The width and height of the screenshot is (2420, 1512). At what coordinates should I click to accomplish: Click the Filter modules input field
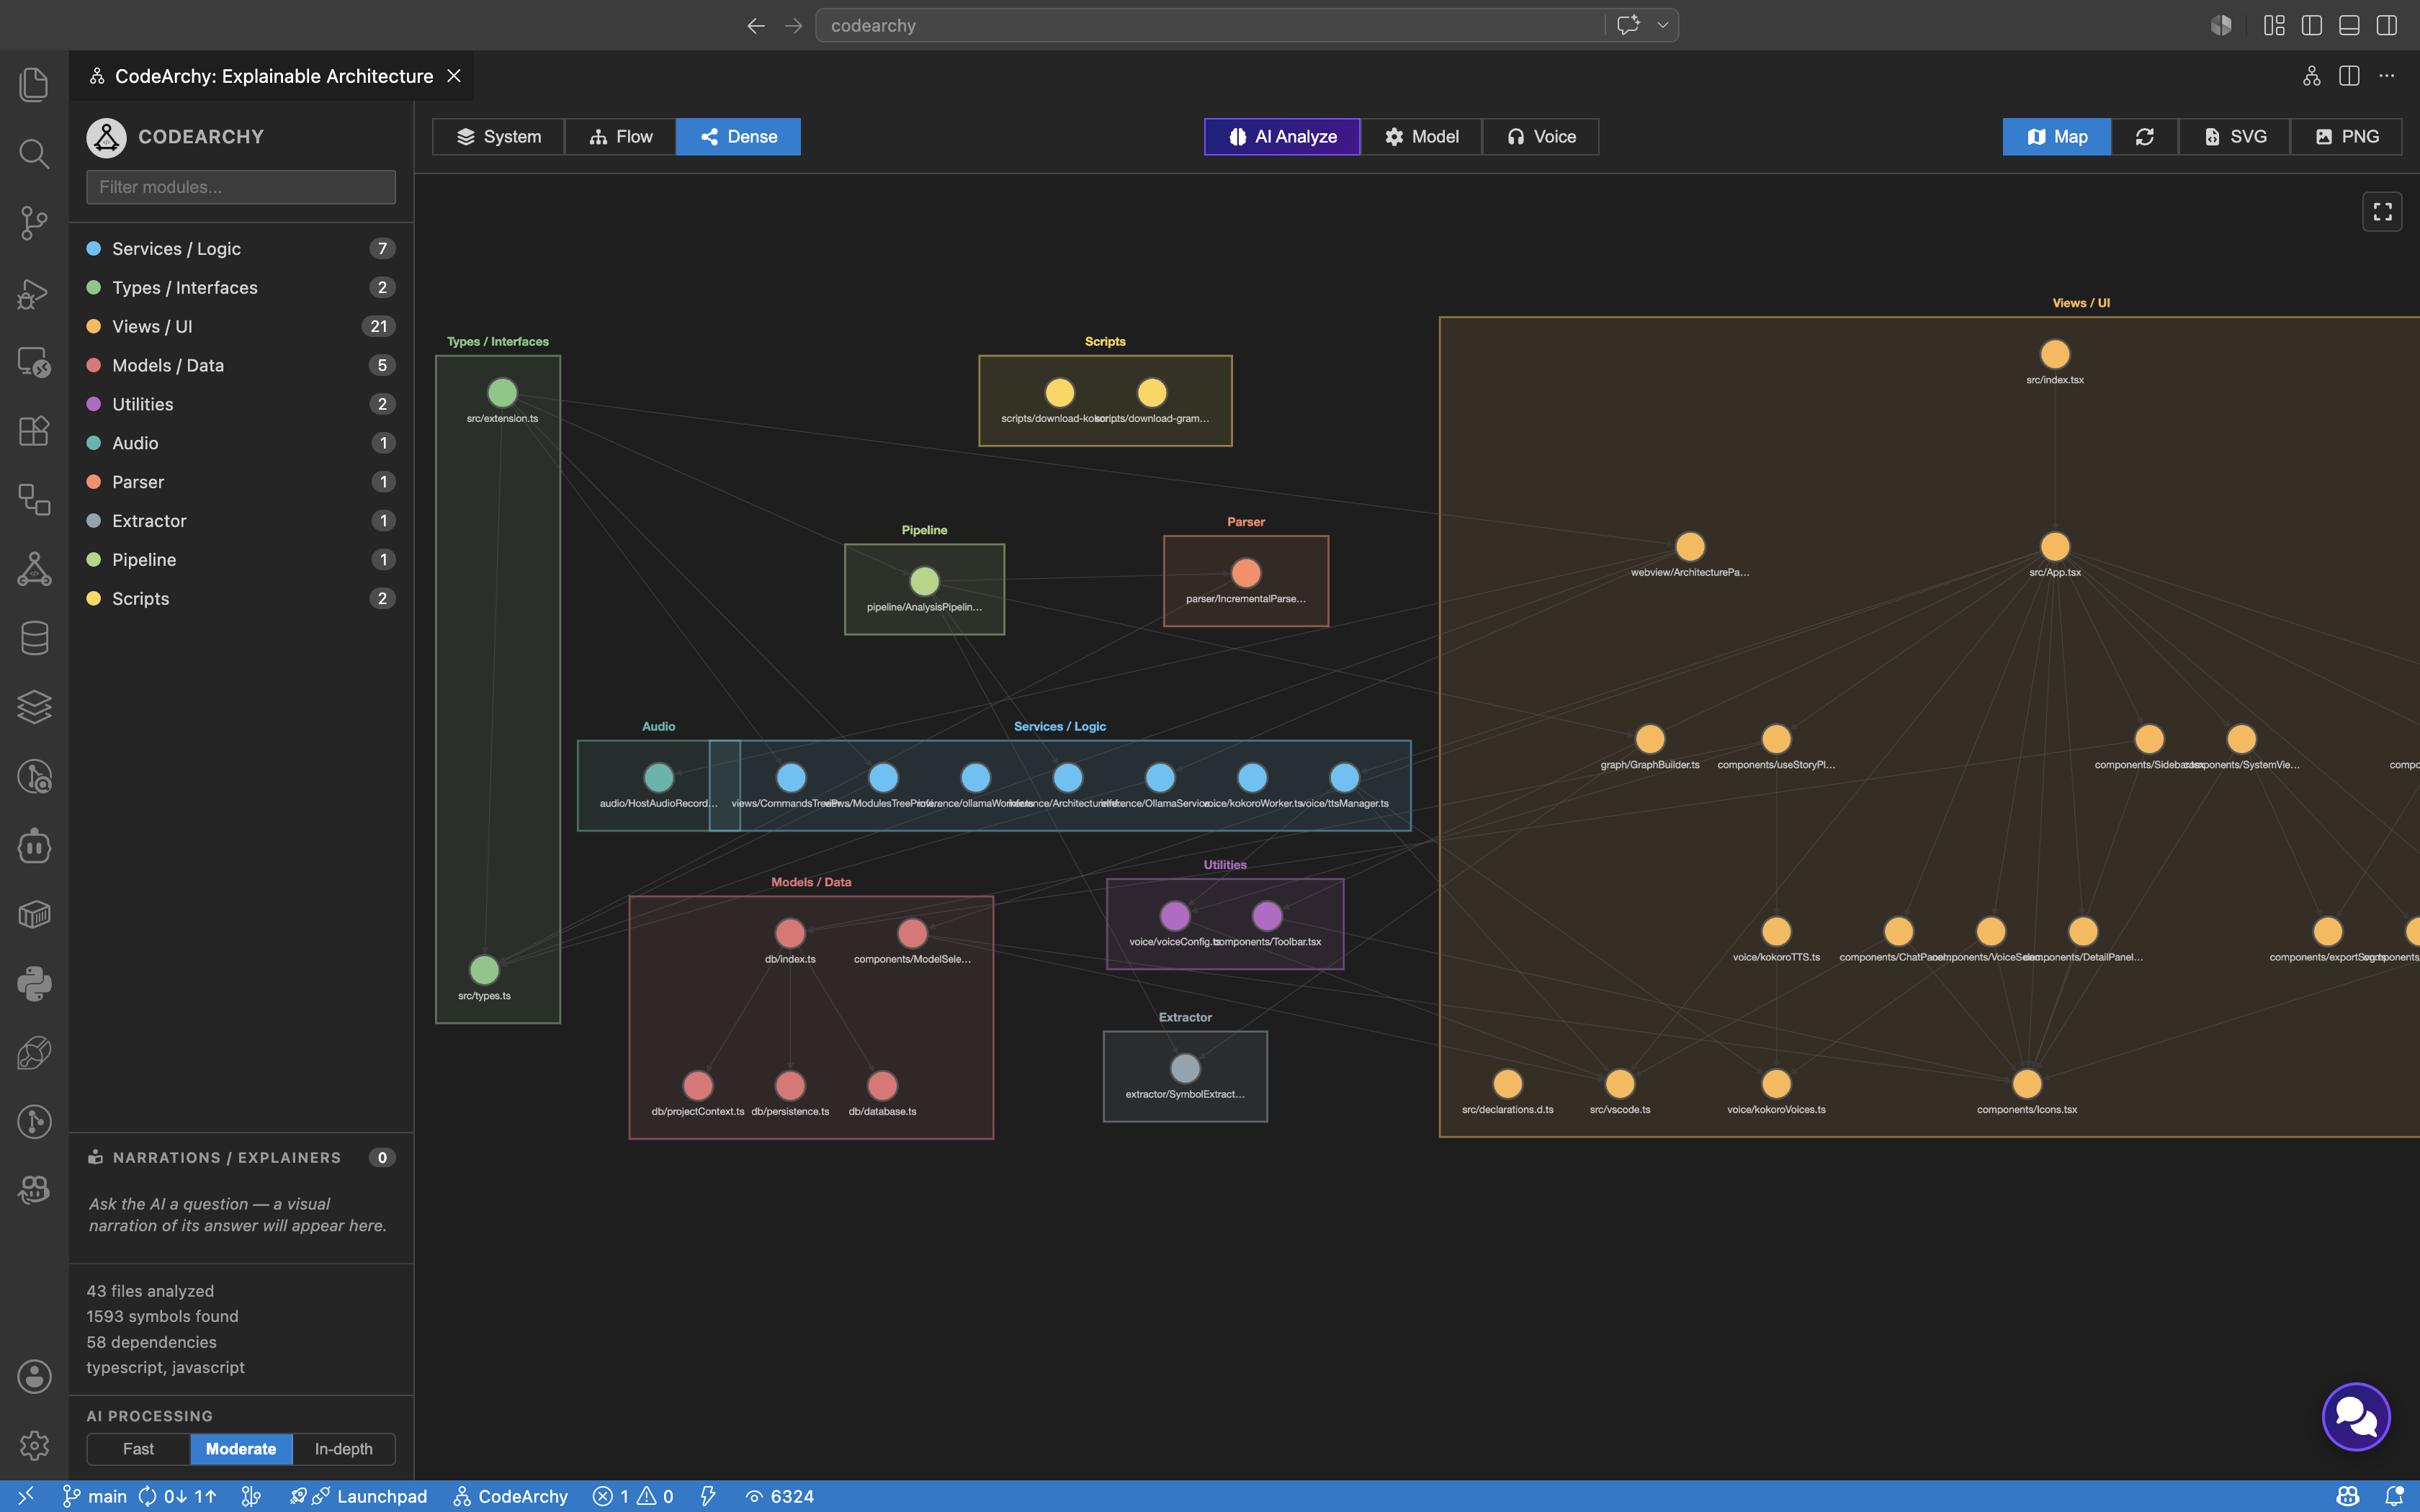tap(241, 187)
